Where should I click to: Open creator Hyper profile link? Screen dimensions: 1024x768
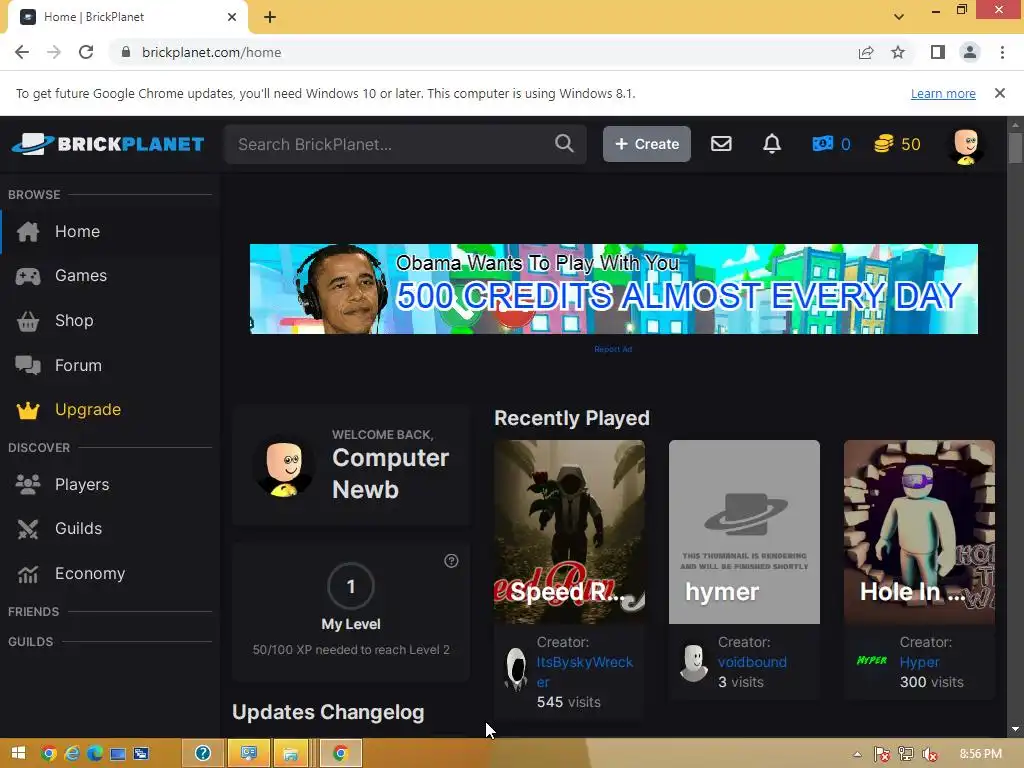pyautogui.click(x=920, y=662)
